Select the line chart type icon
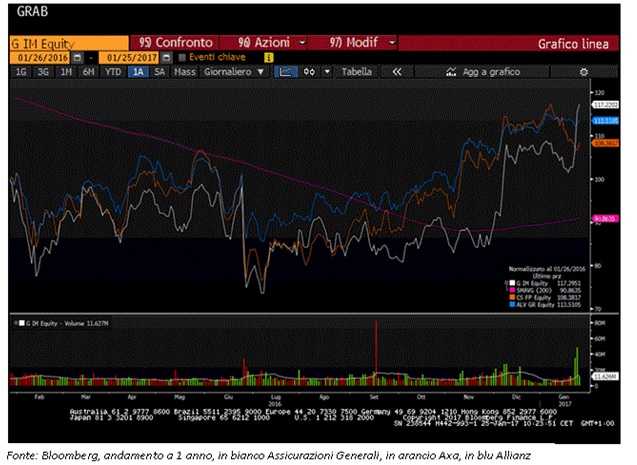Image resolution: width=637 pixels, height=465 pixels. point(286,72)
